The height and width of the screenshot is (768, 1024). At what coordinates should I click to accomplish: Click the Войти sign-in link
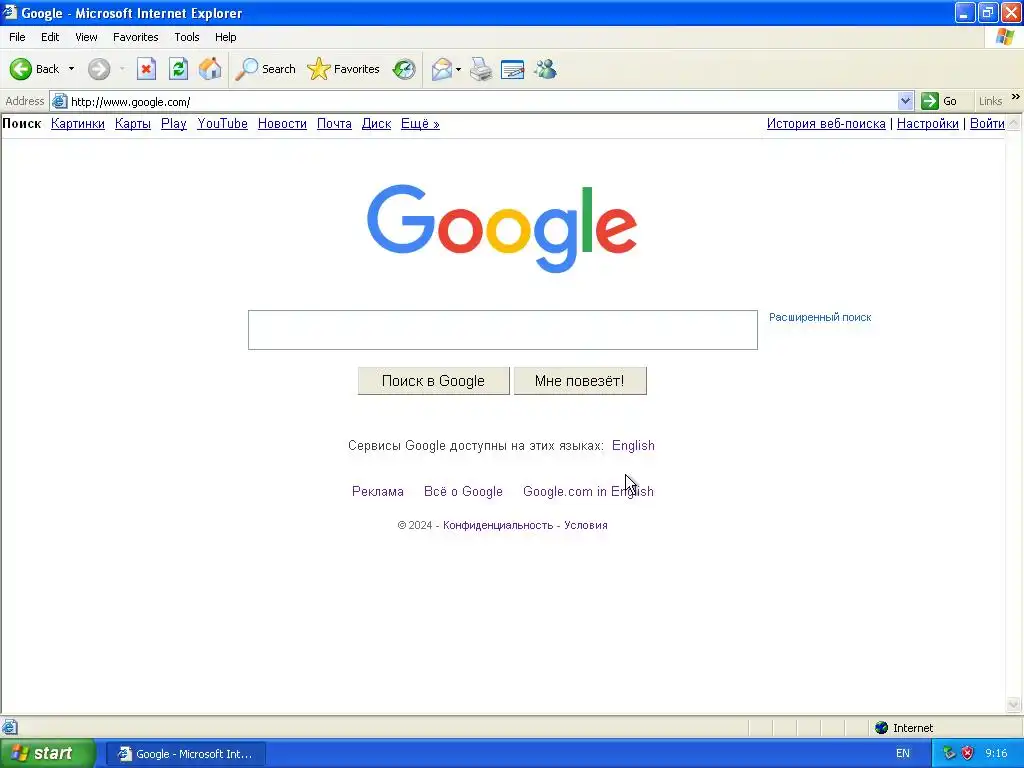click(x=987, y=123)
